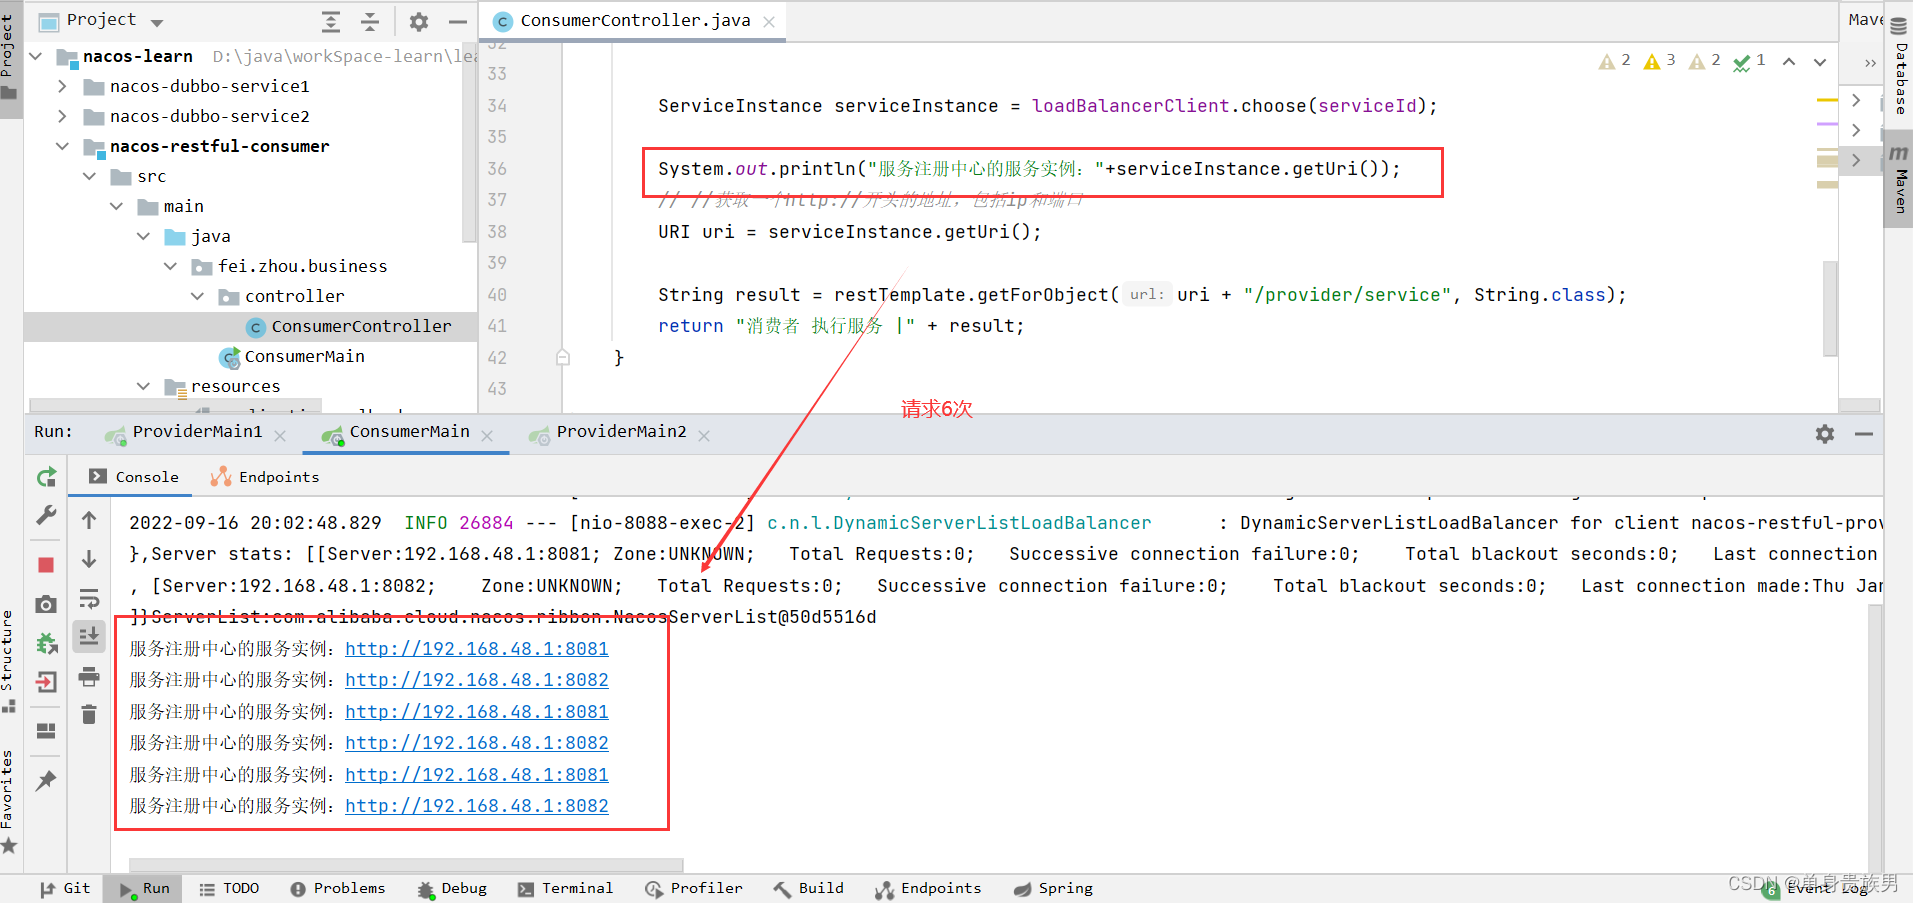Hide the Project panel
Screen dimensions: 1913x903
coord(458,21)
